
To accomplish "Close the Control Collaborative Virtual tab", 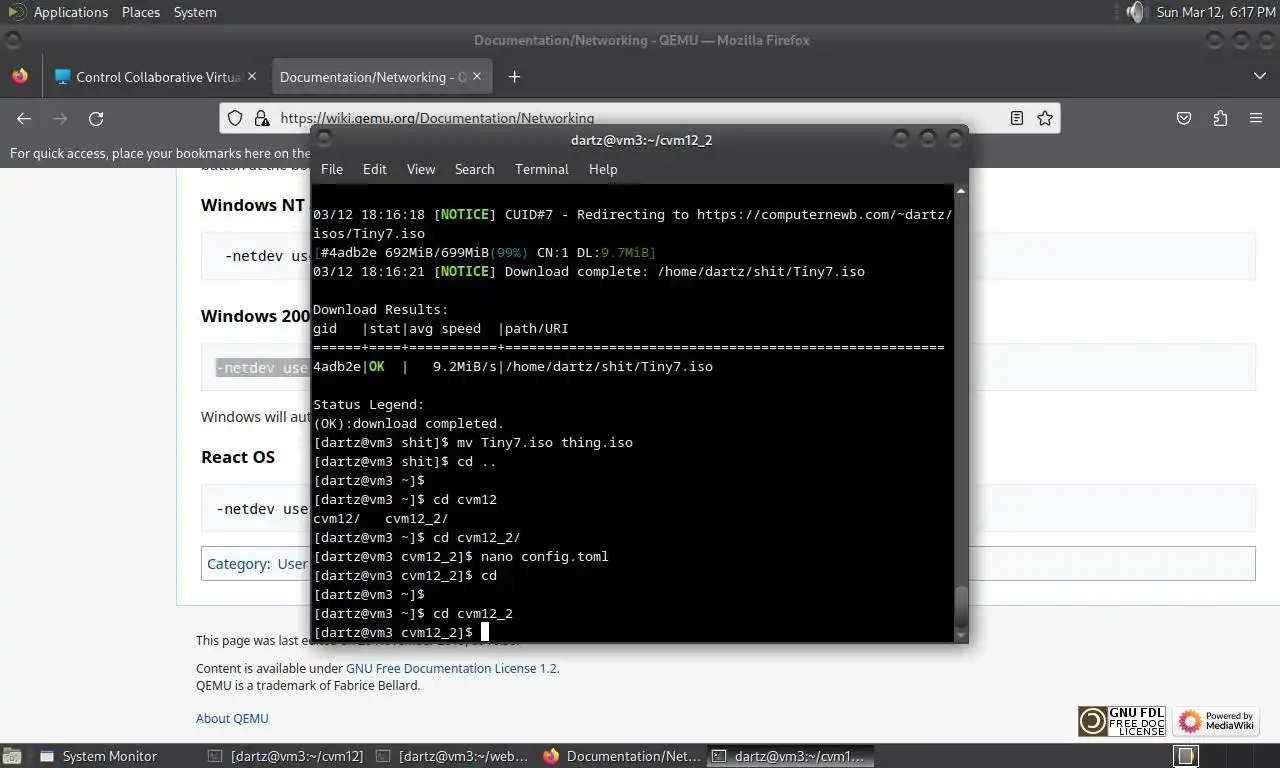I will pos(252,76).
